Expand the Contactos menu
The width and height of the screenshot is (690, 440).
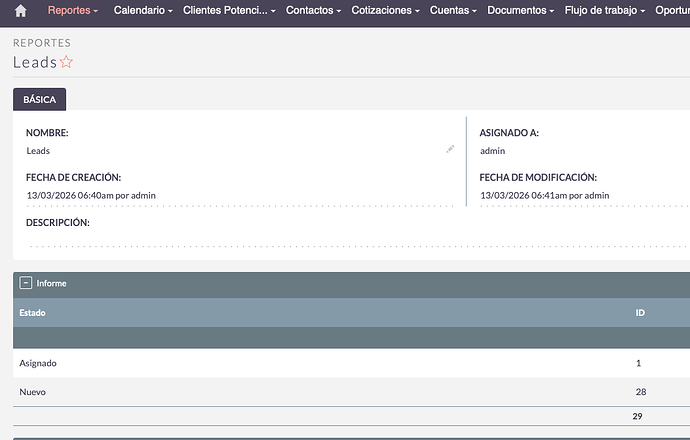314,10
